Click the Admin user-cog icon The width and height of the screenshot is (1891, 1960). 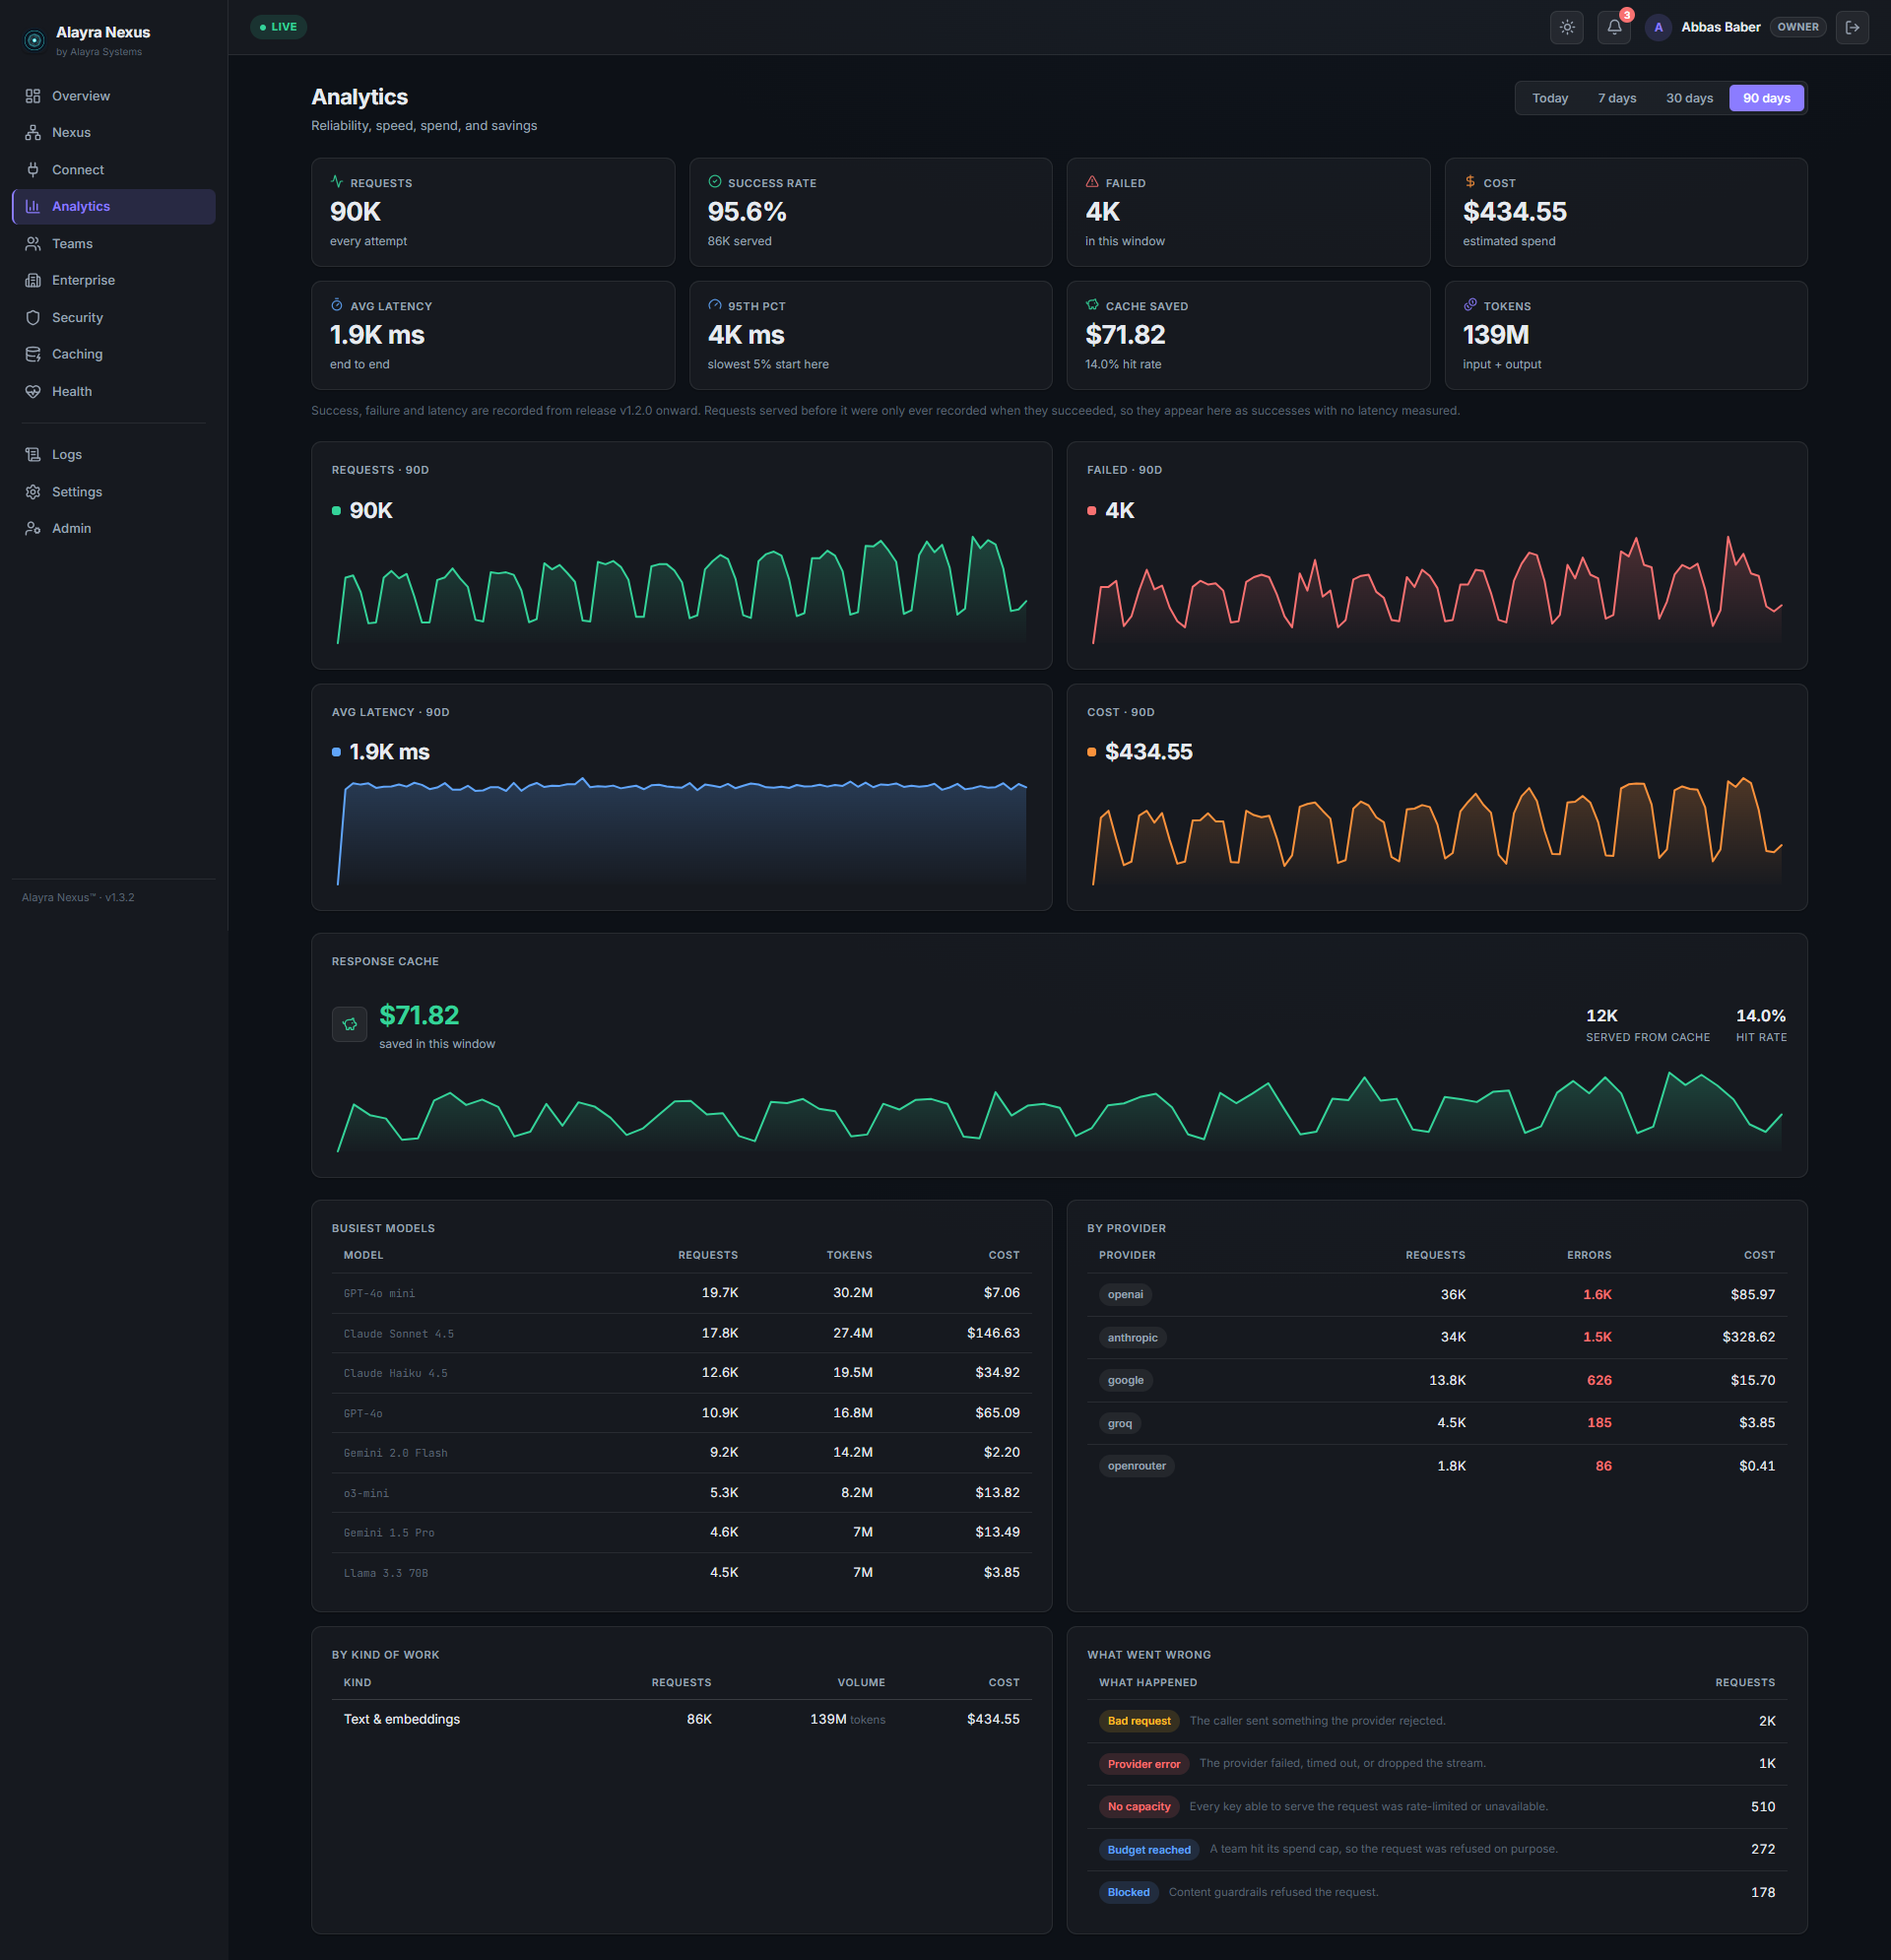[33, 529]
